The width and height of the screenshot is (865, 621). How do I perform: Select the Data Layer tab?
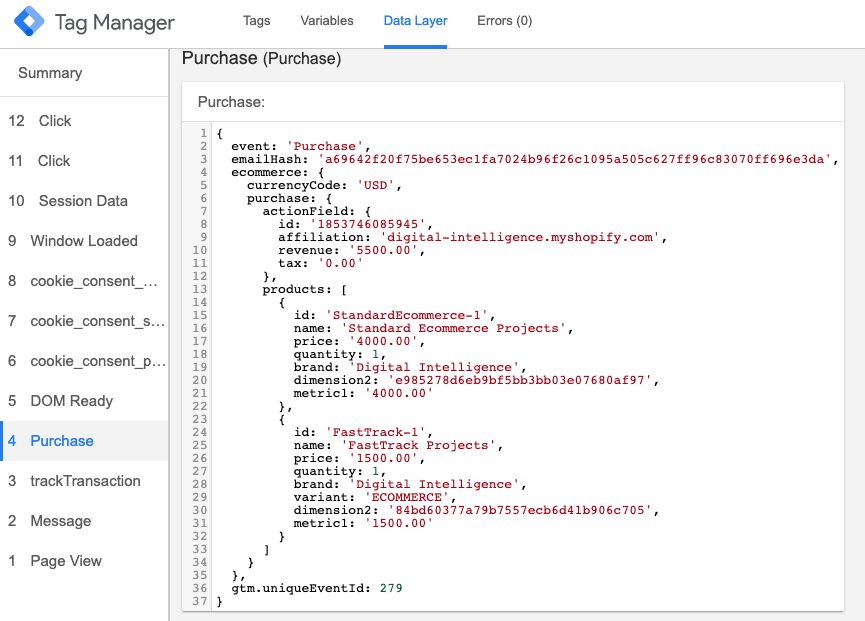pos(414,20)
